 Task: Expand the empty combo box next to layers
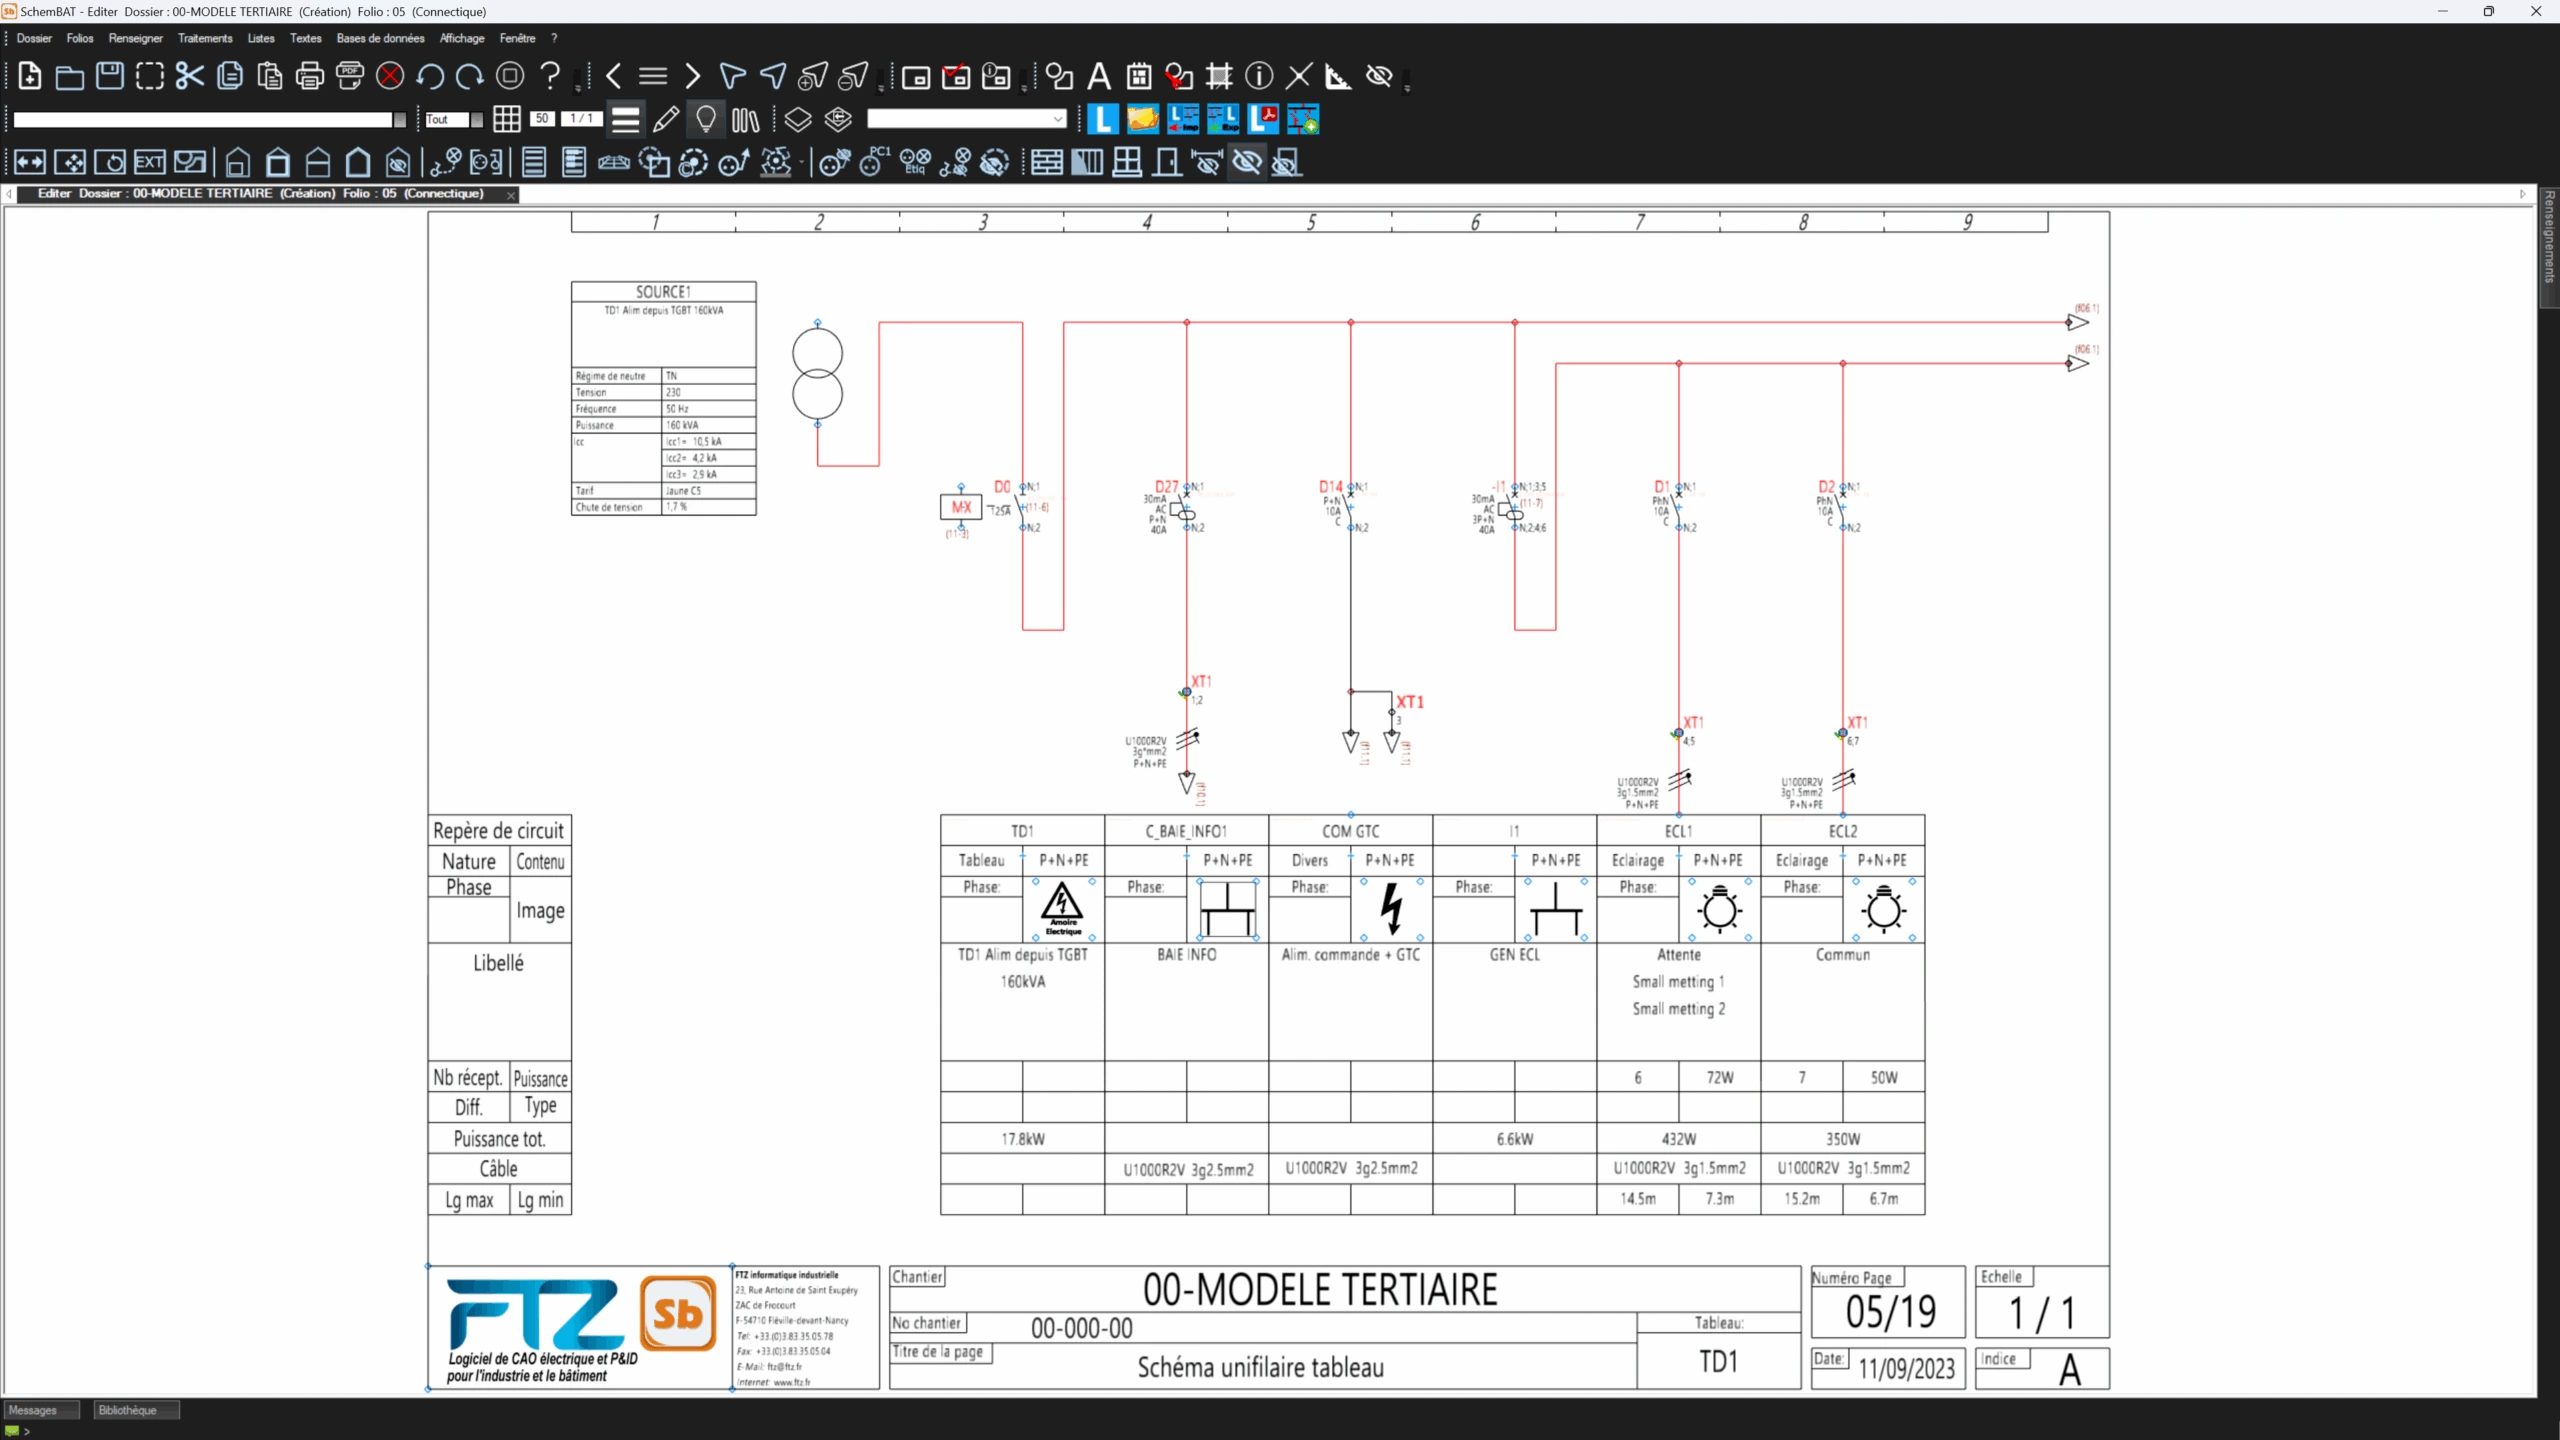pyautogui.click(x=1058, y=120)
